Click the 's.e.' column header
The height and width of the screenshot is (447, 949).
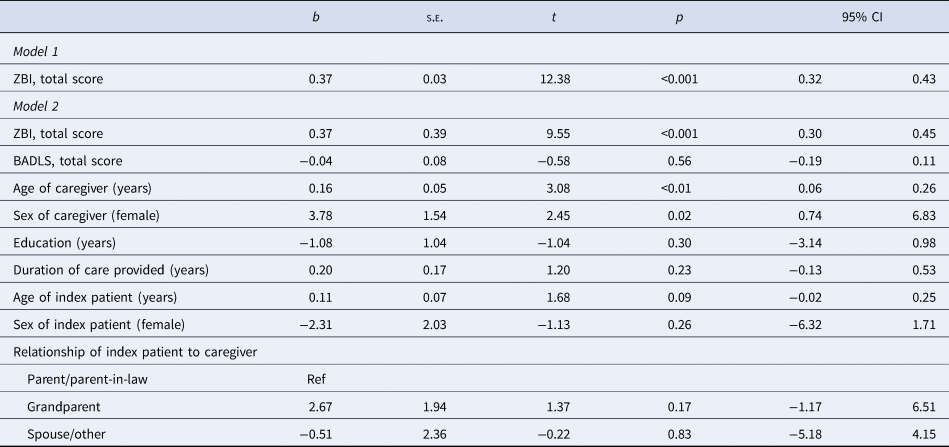[432, 18]
